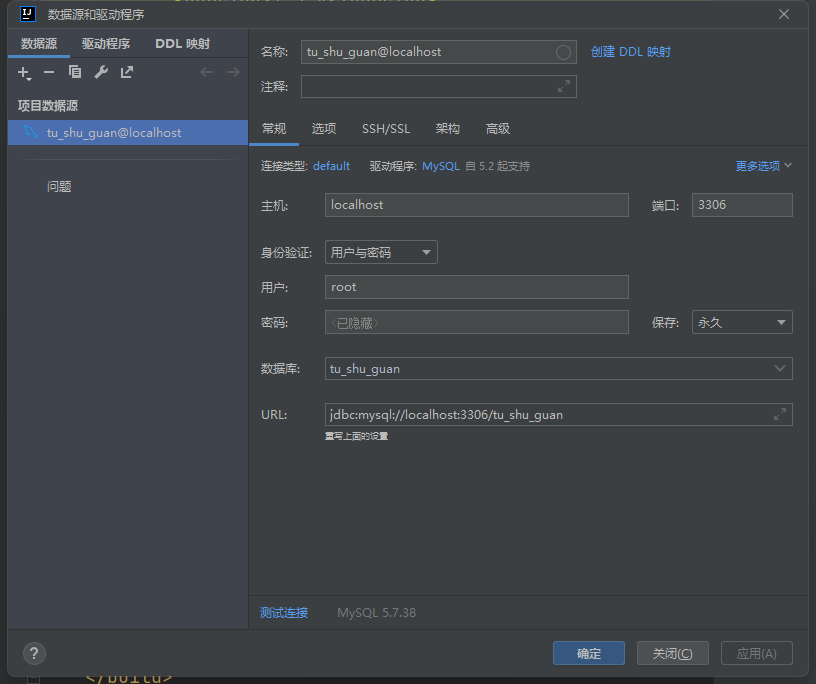Click the 应用(A) button
Screen dimensions: 816x684
[757, 653]
